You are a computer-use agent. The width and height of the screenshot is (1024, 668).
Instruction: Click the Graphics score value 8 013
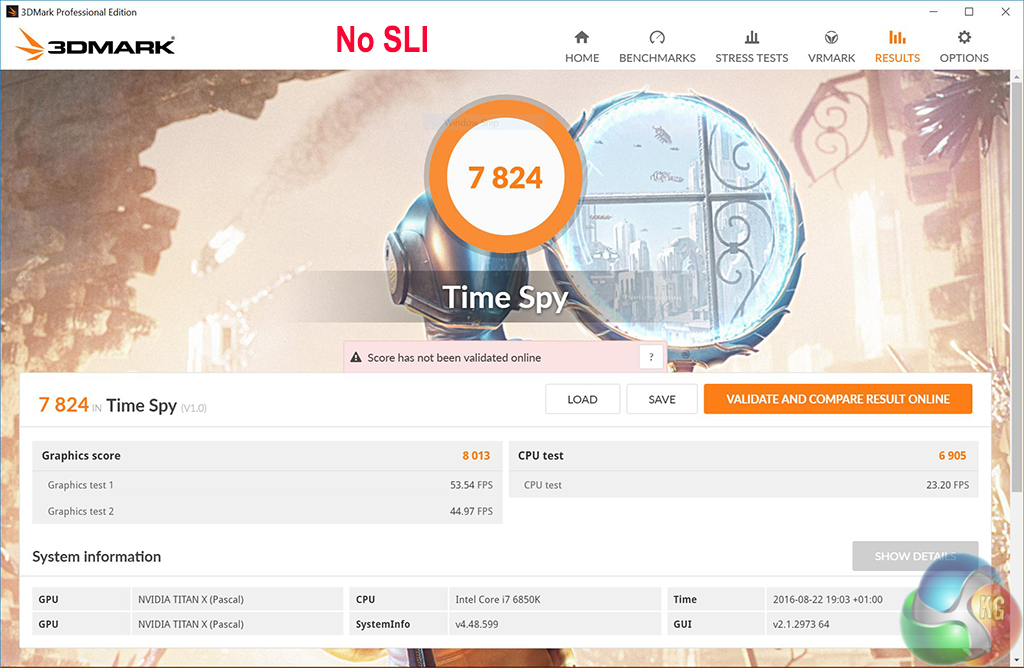tap(476, 456)
